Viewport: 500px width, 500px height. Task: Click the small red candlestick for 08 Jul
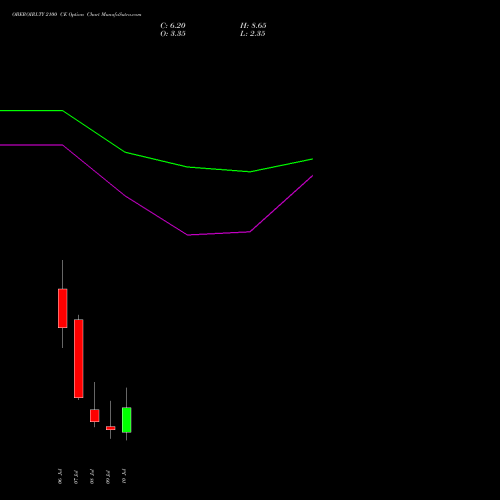(x=95, y=415)
